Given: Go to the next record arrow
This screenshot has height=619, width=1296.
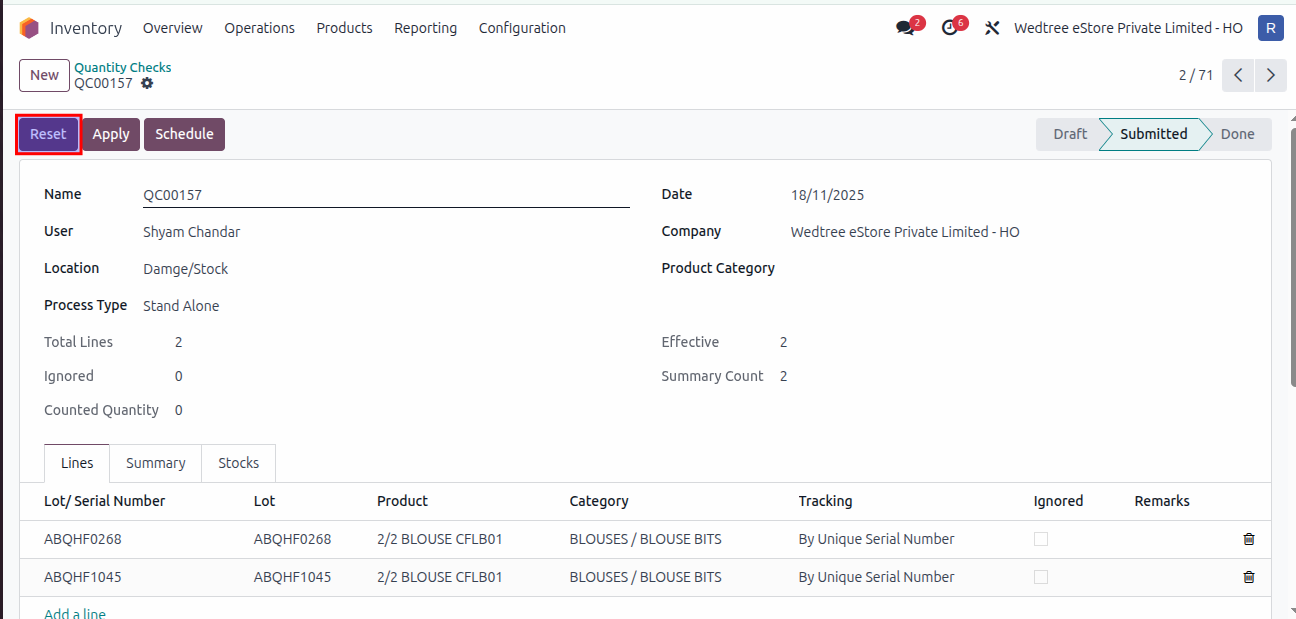Looking at the screenshot, I should pos(1270,75).
